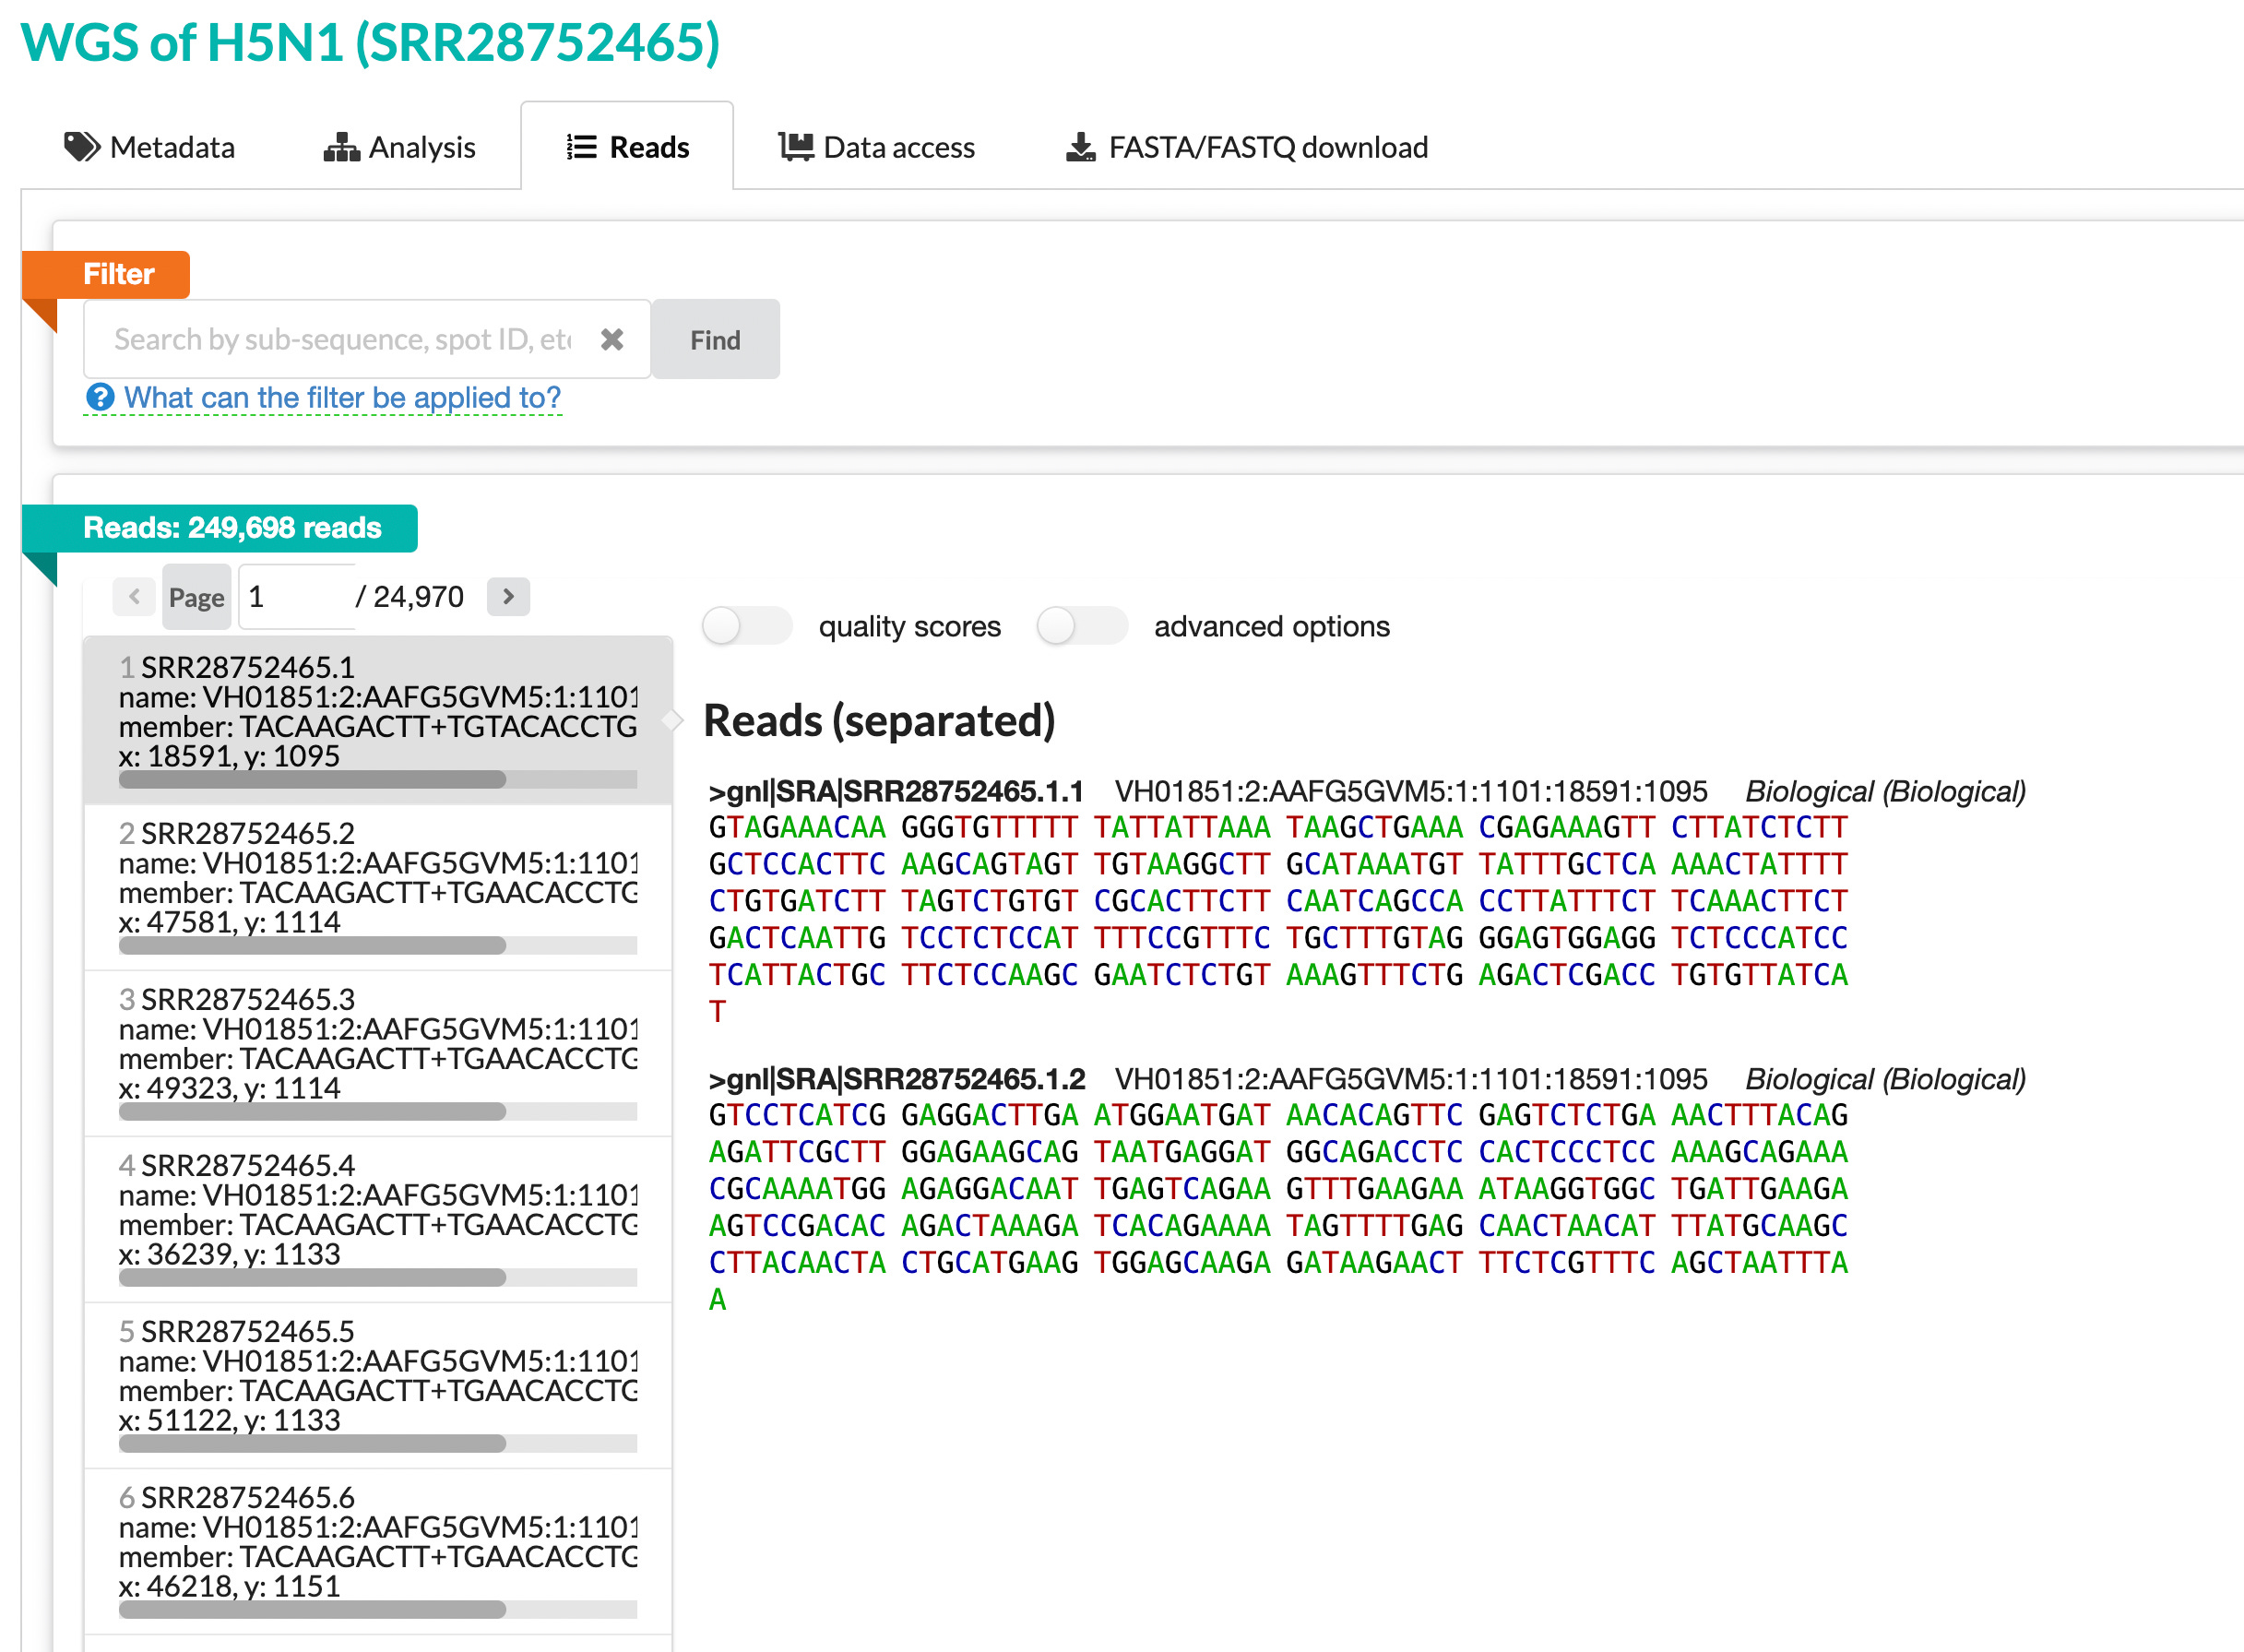Click the Metadata tag icon
The width and height of the screenshot is (2244, 1652).
[81, 147]
